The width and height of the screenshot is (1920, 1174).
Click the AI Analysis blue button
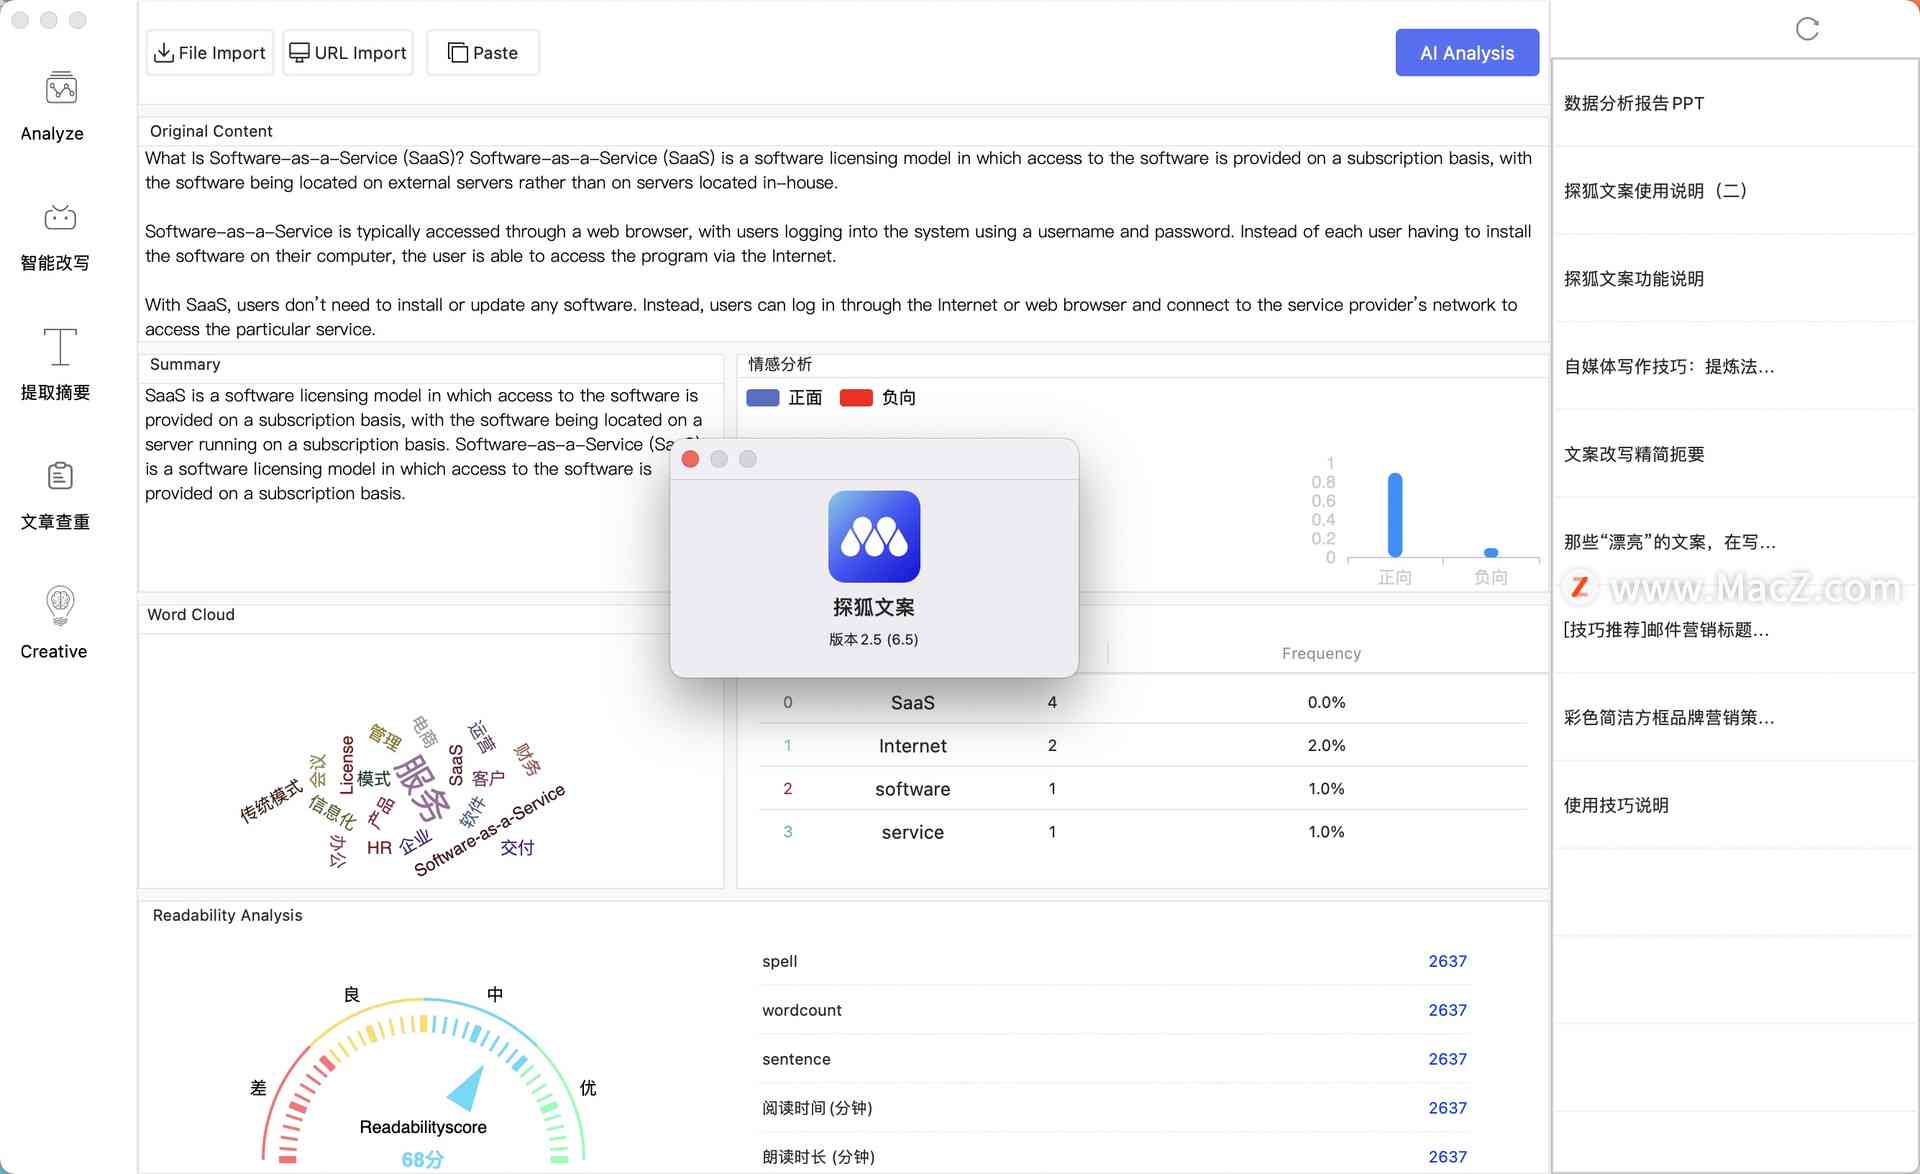1466,52
